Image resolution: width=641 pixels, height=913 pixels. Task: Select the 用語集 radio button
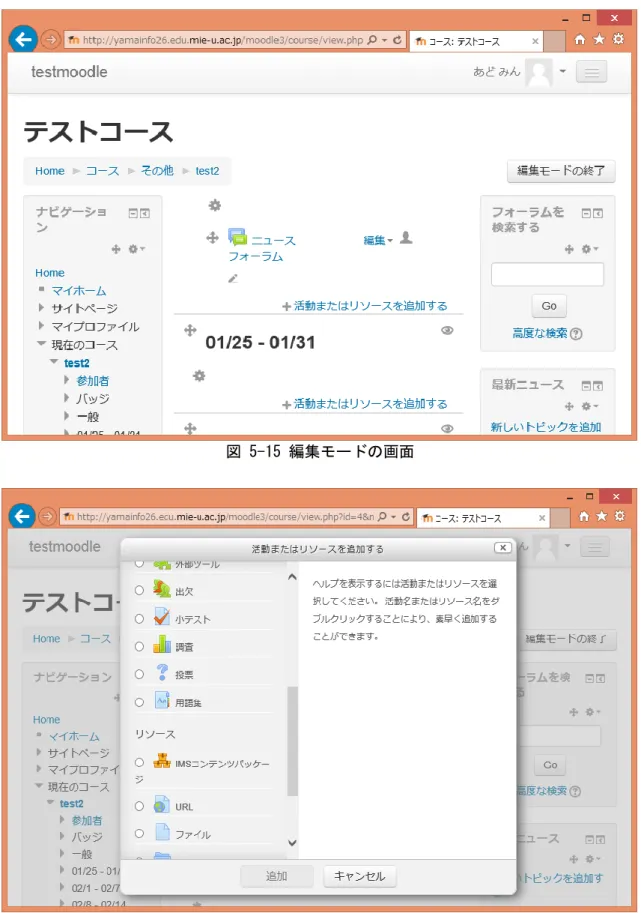pos(139,702)
